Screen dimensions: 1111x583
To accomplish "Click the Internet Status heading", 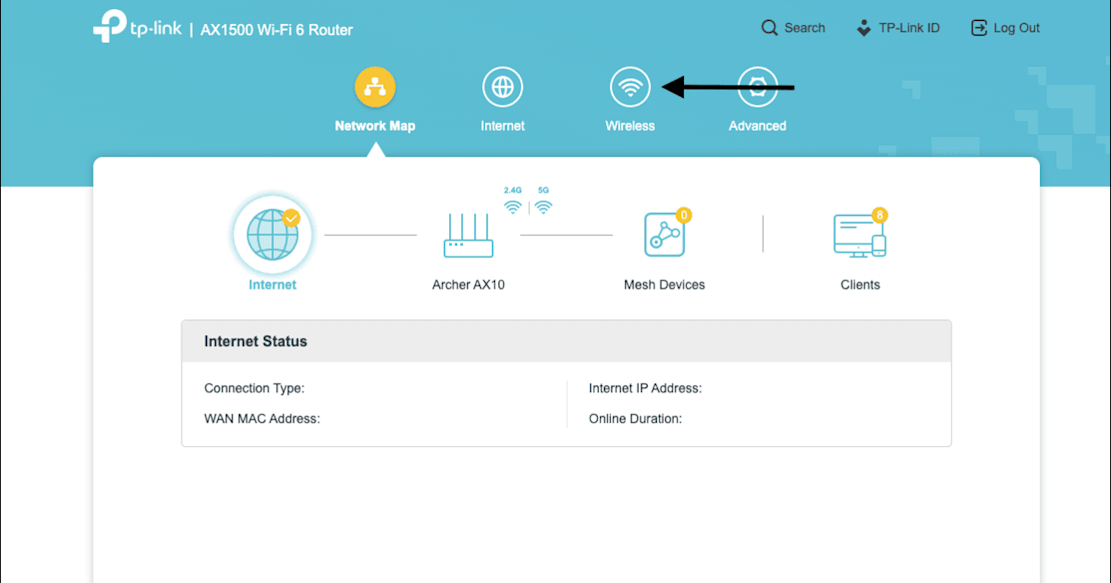I will tap(256, 341).
